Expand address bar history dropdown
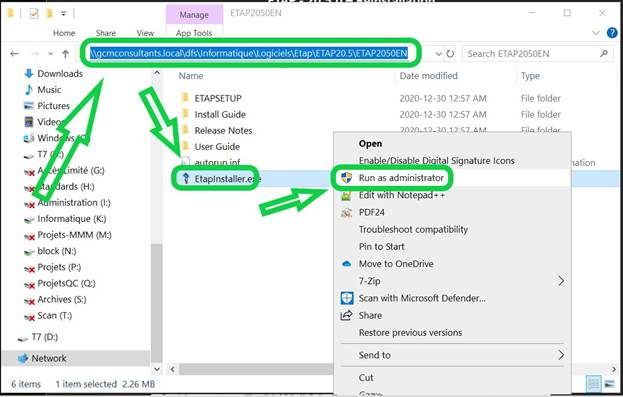 pos(438,54)
